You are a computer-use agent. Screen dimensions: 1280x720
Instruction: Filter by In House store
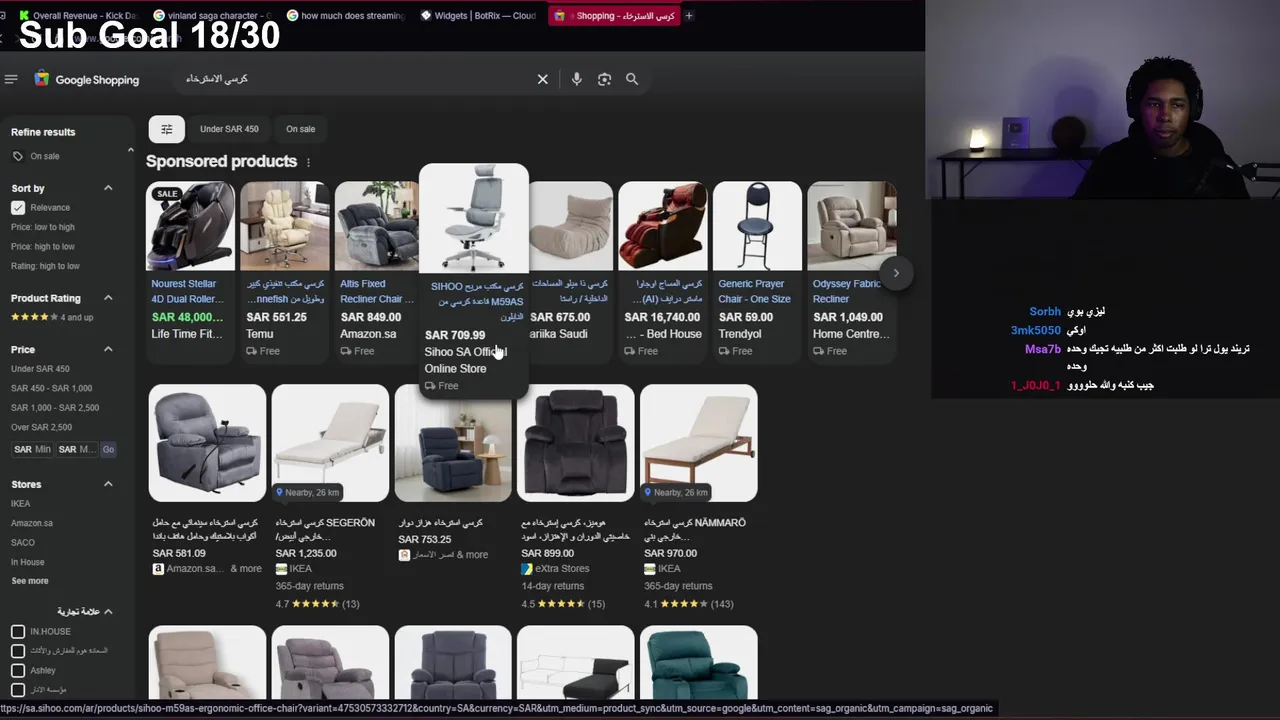tap(28, 562)
